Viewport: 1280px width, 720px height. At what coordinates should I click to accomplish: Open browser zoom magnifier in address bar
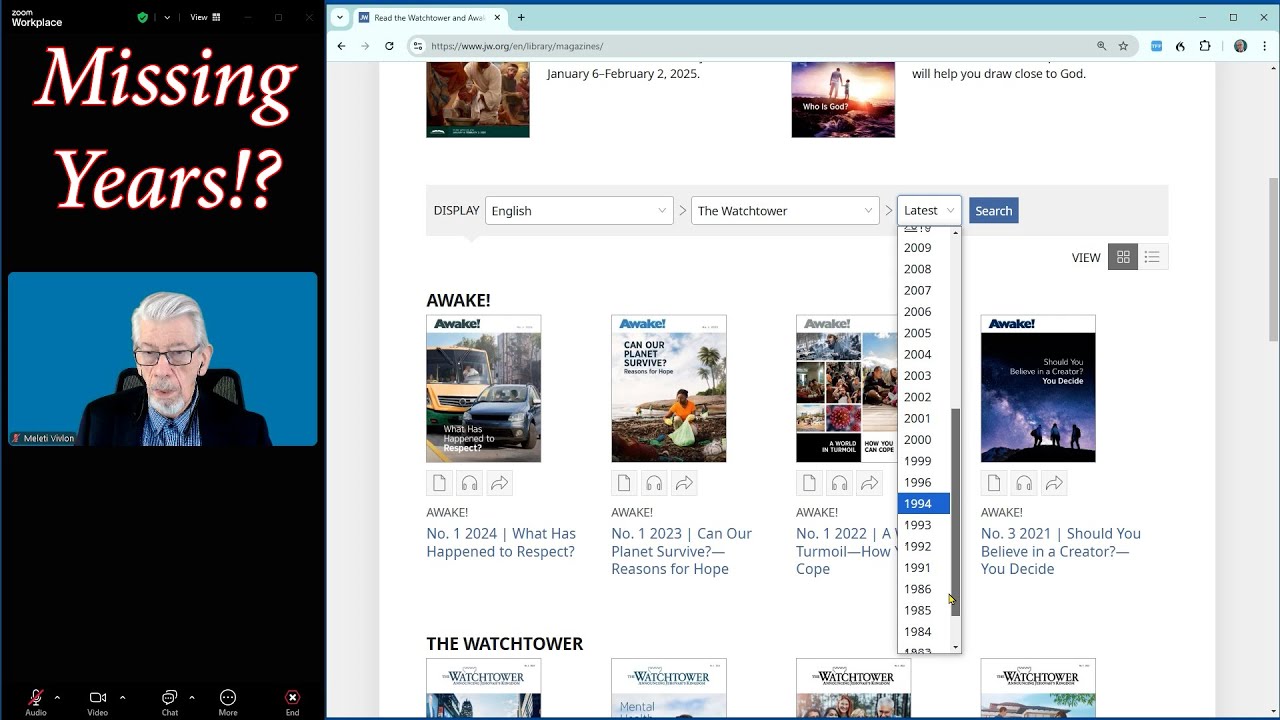point(1101,46)
